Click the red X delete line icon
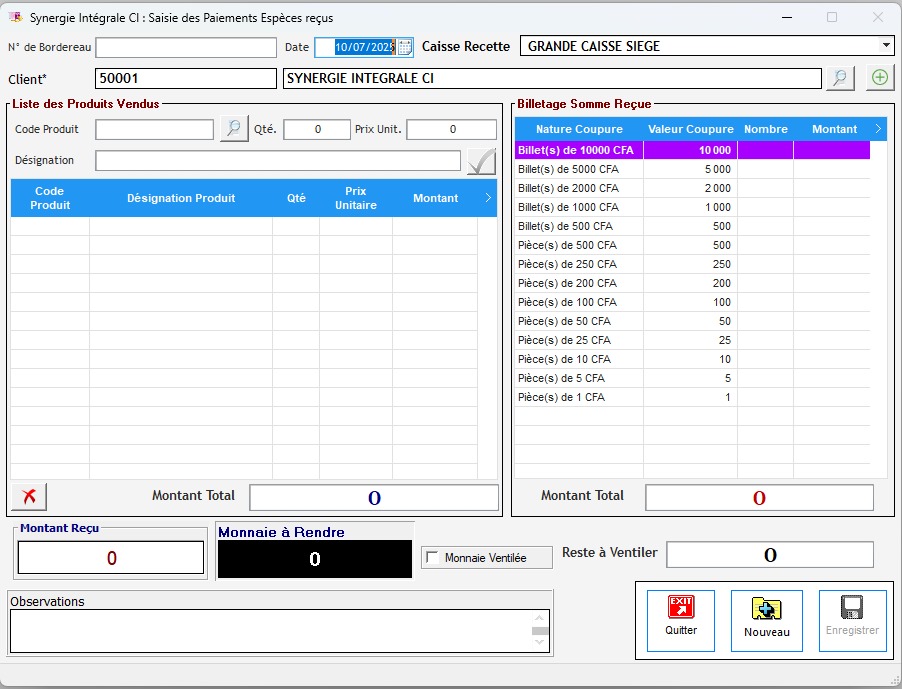This screenshot has width=902, height=689. (29, 496)
